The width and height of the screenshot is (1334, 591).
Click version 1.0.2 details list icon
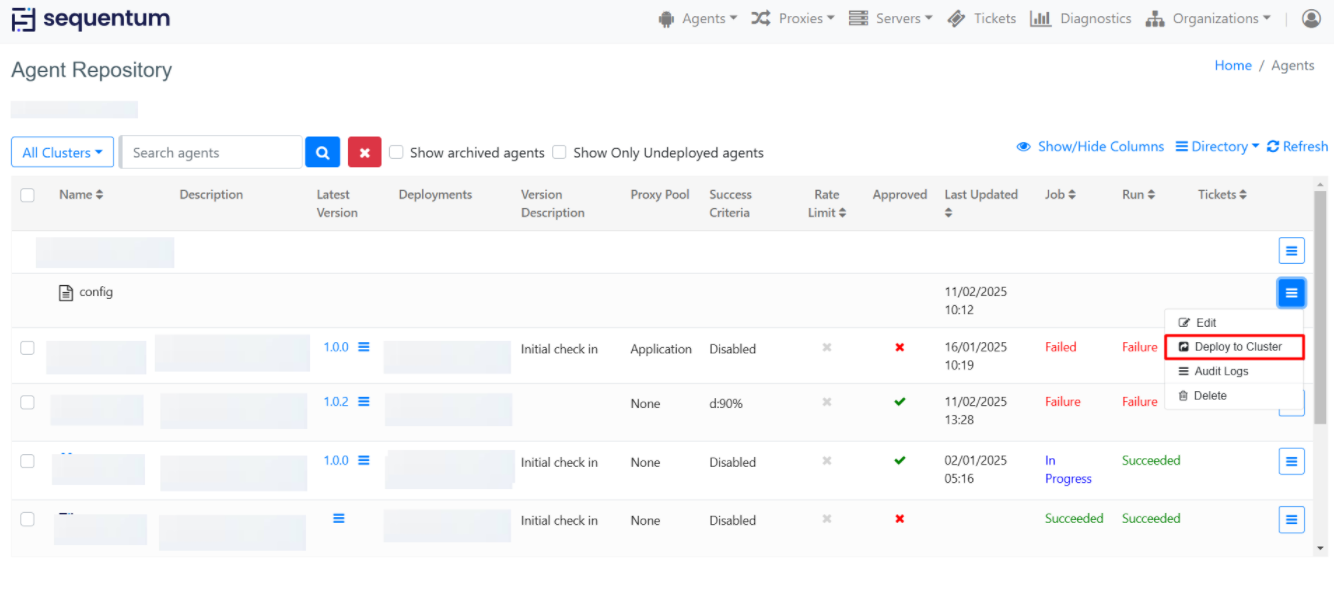click(364, 401)
